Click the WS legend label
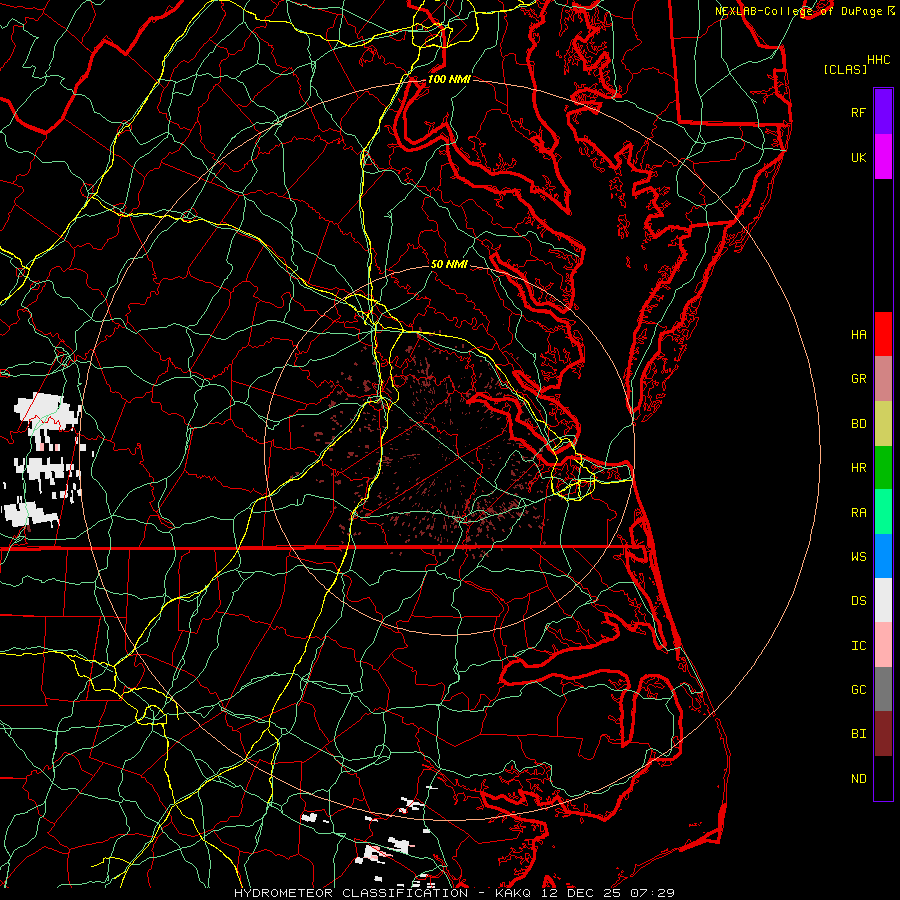Screen dimensions: 900x900 [858, 557]
